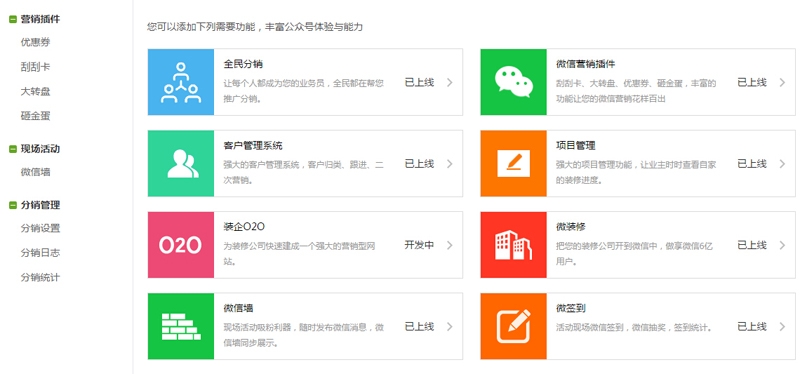Open 微信墙 under 现场活动 in sidebar
Screen dimensions: 800x374
click(x=35, y=172)
